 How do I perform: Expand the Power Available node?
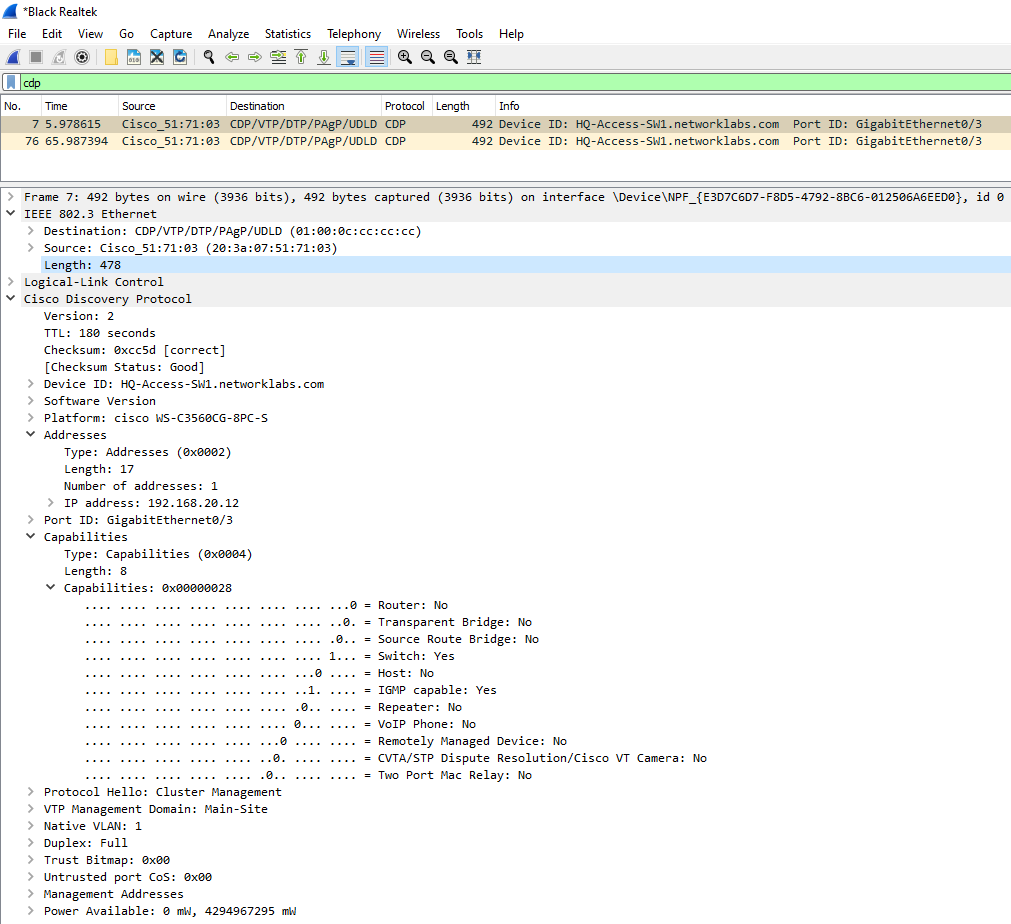[30, 910]
